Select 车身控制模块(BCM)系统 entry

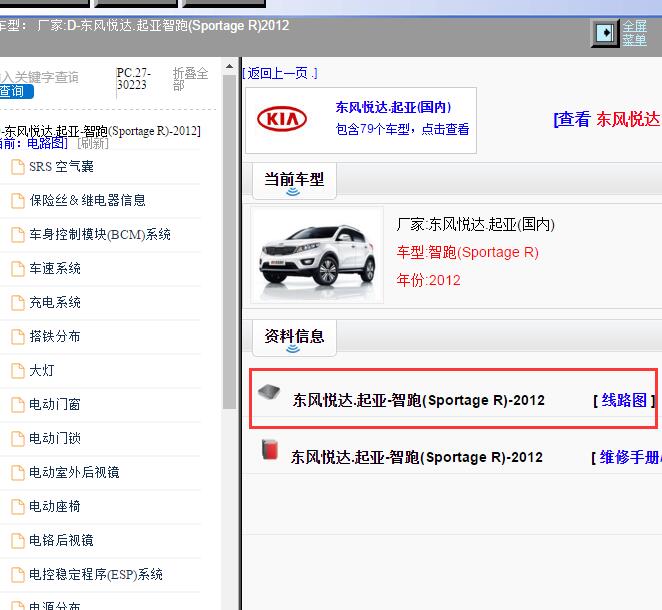click(x=100, y=235)
